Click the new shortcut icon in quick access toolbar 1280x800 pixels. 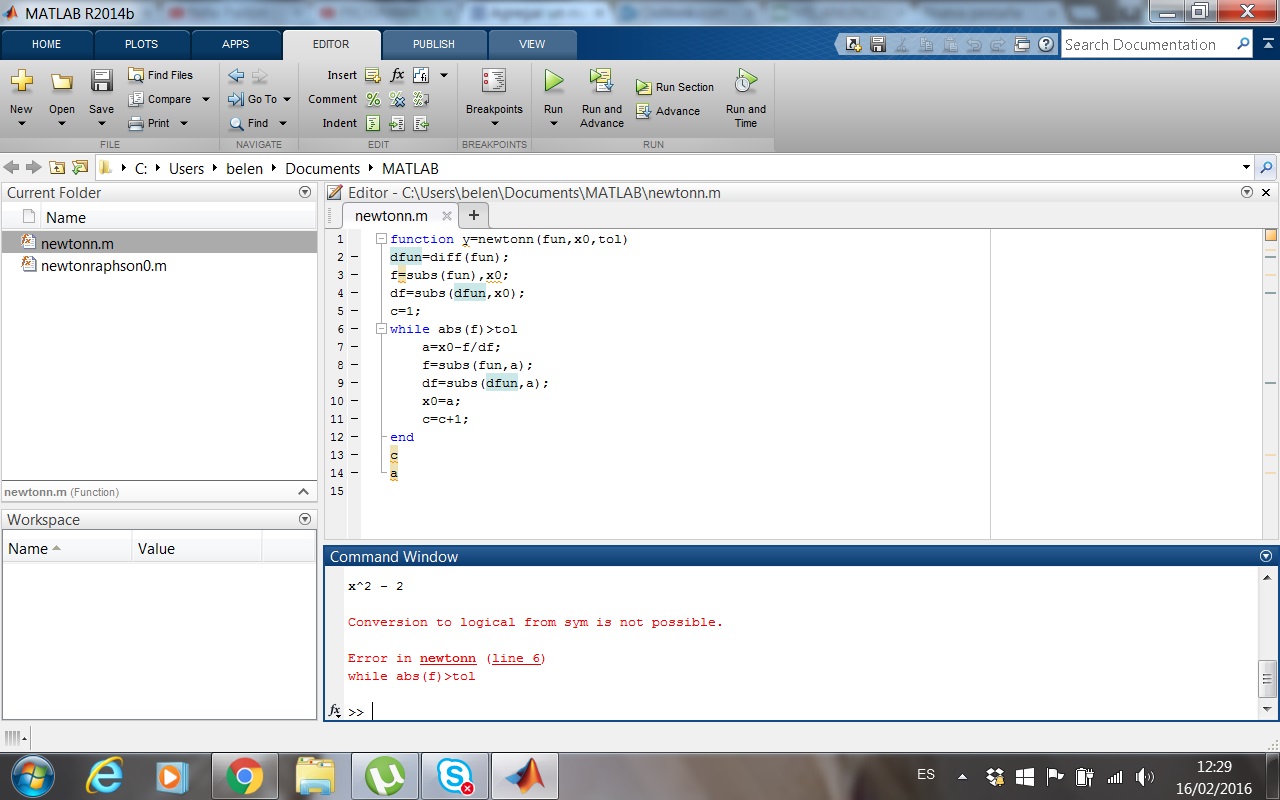(853, 44)
